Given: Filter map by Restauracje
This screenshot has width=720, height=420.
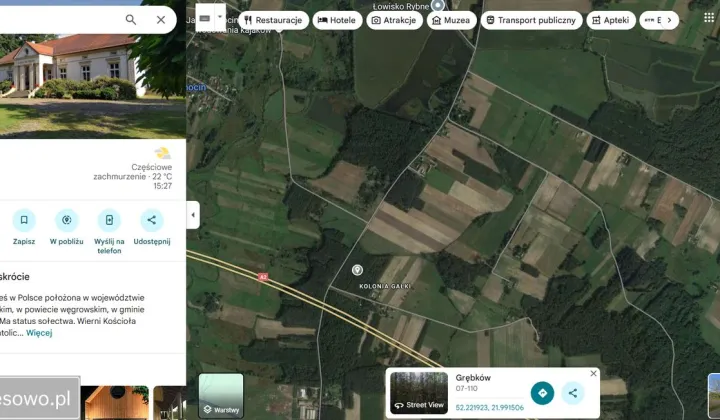Looking at the screenshot, I should point(273,20).
